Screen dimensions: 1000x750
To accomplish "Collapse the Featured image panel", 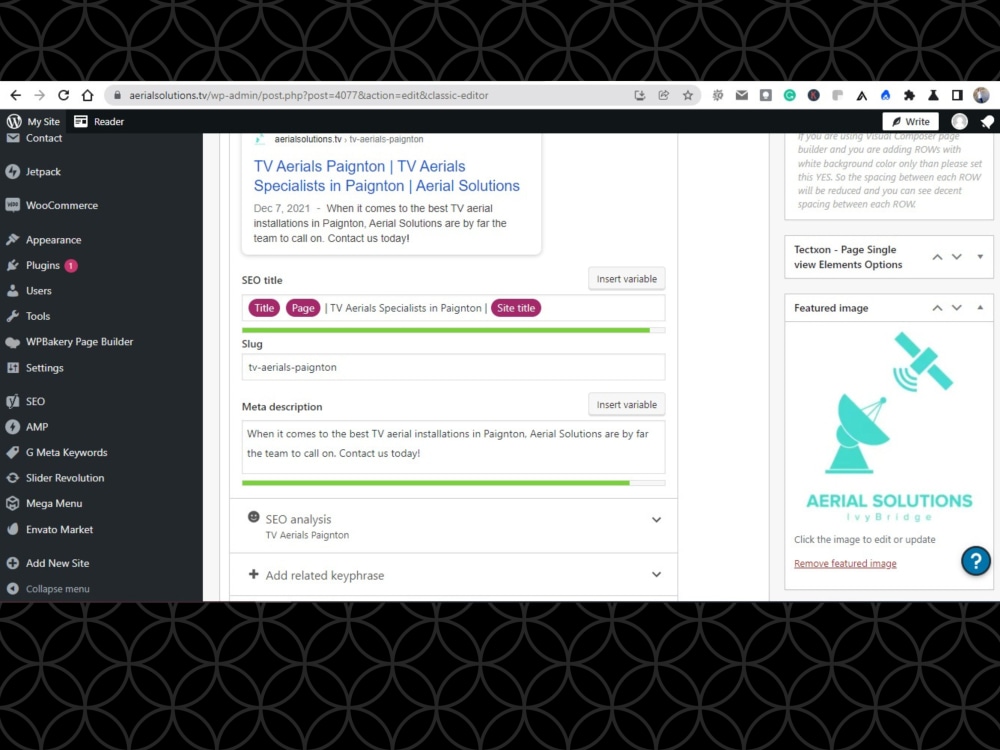I will tap(980, 308).
